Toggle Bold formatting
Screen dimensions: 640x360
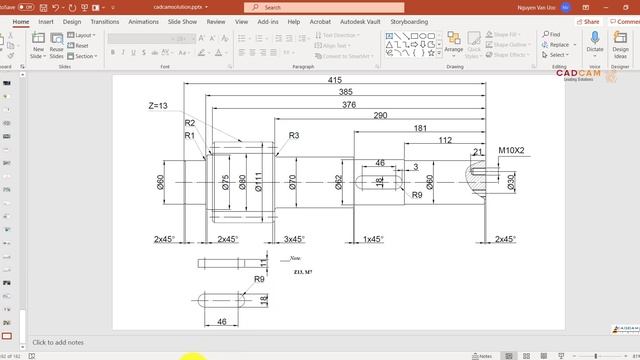113,53
